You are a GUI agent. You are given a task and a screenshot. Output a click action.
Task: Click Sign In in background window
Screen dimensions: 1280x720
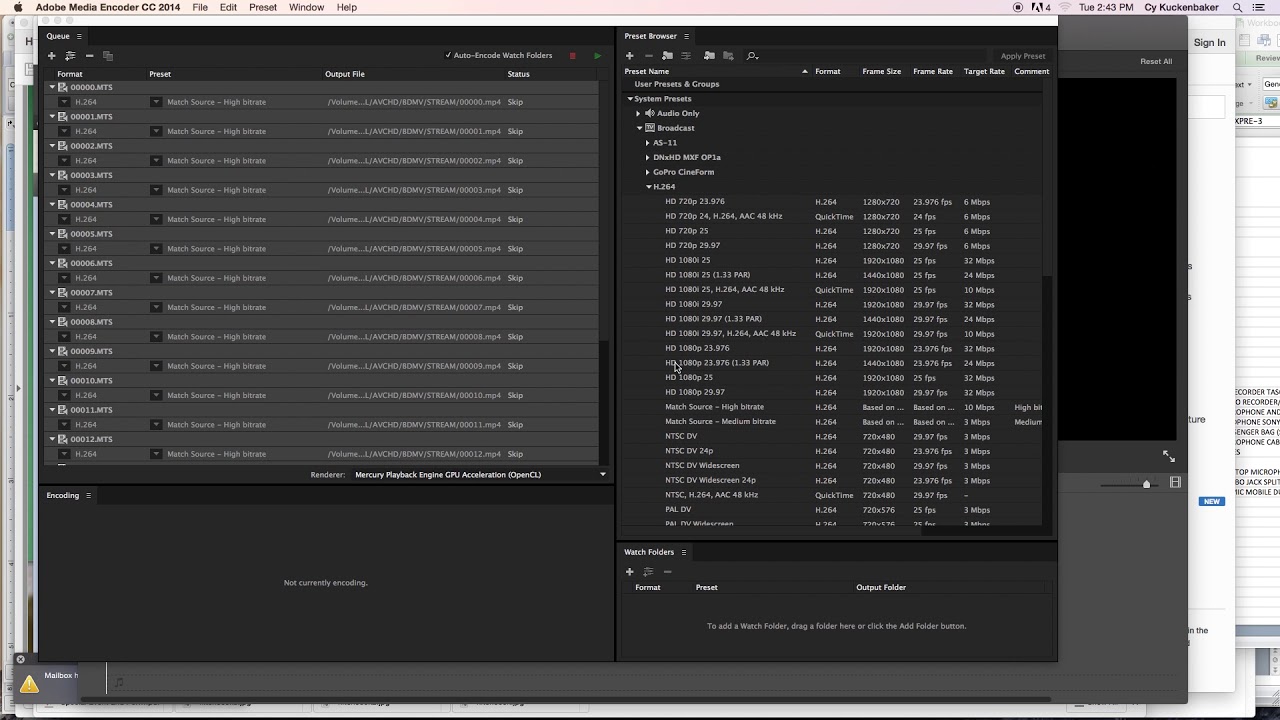[x=1209, y=42]
